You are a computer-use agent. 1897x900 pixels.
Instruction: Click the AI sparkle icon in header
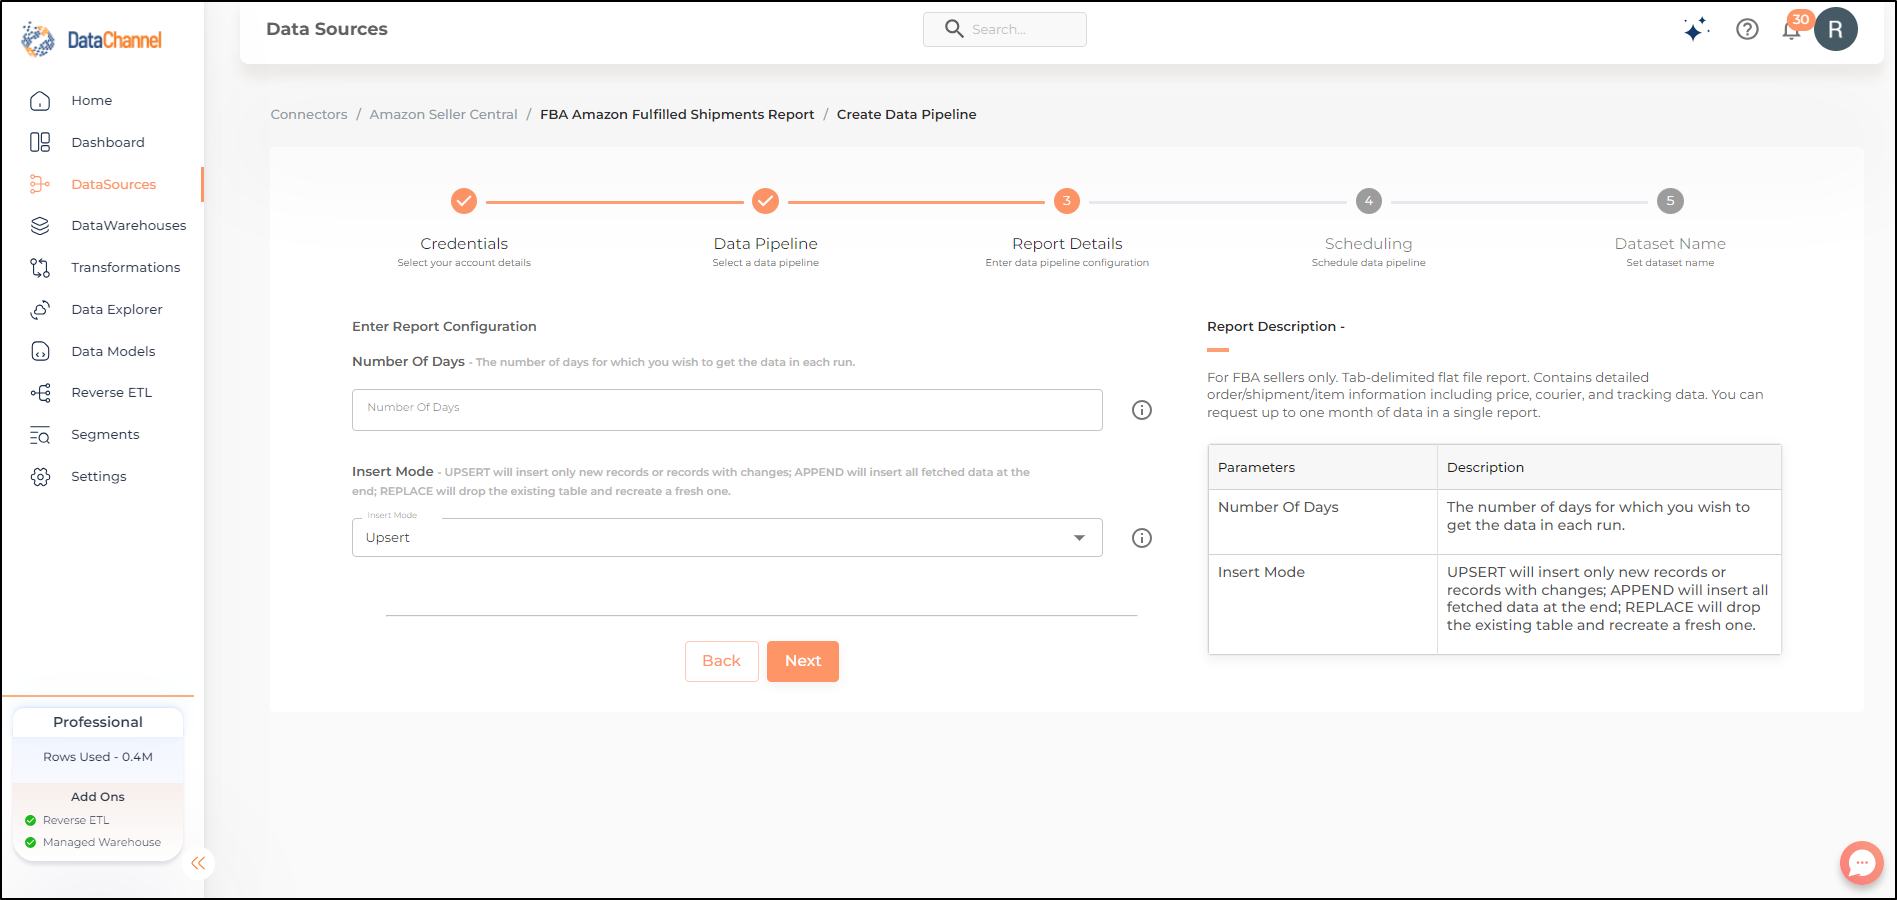pyautogui.click(x=1695, y=30)
